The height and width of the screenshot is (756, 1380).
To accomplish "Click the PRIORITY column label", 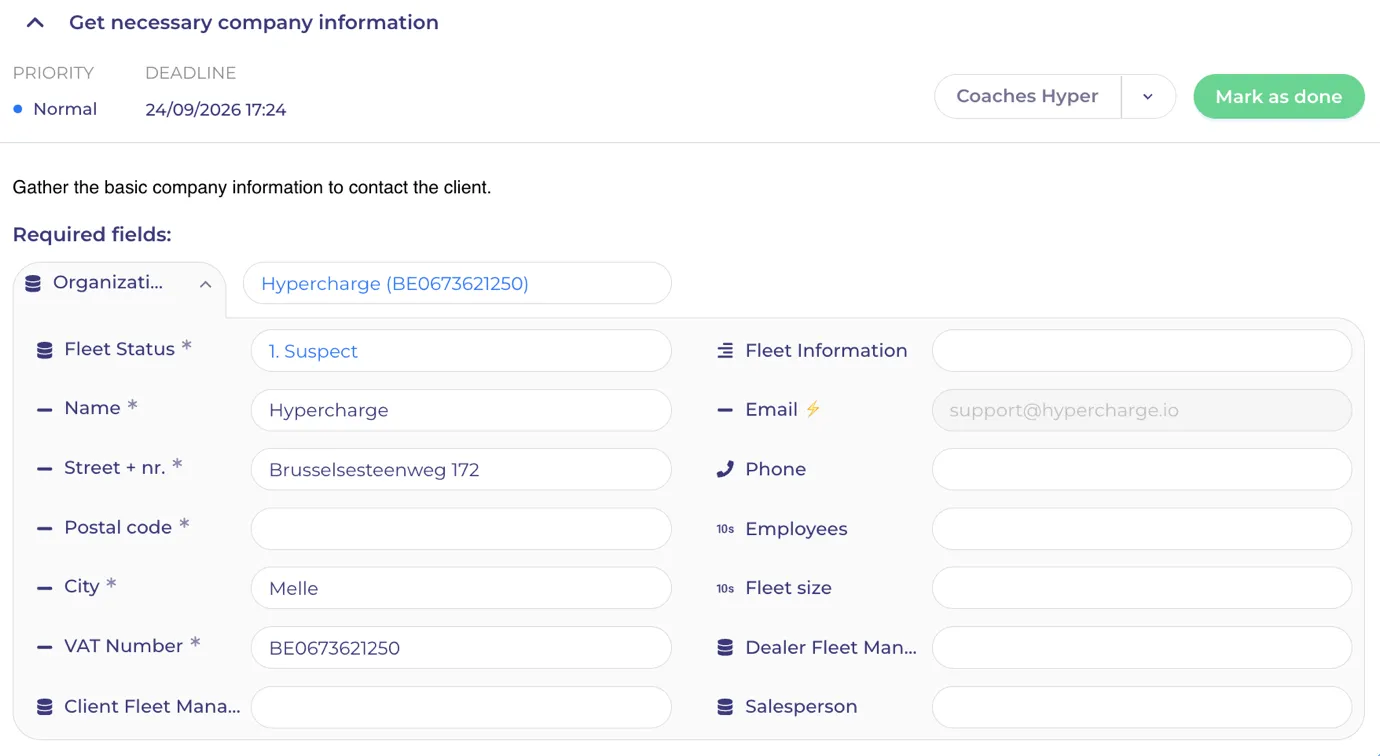I will 53,73.
